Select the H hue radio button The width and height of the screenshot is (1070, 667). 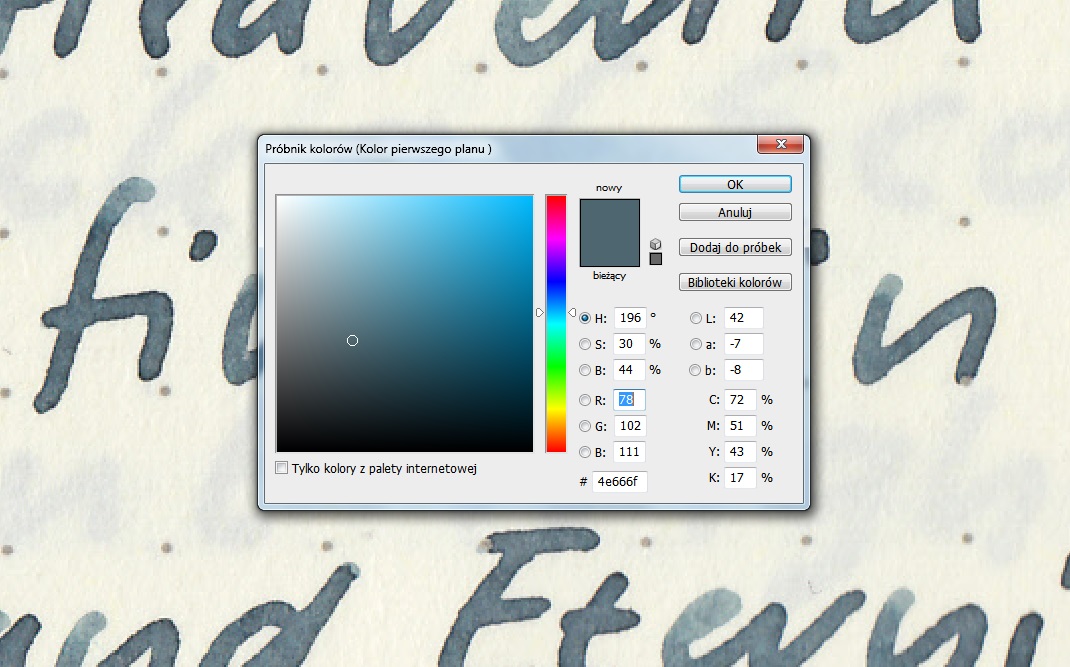coord(585,319)
